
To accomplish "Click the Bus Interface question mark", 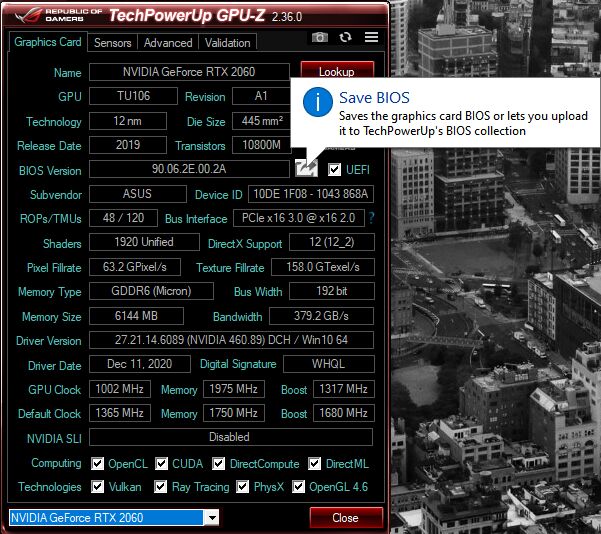I will pos(371,218).
